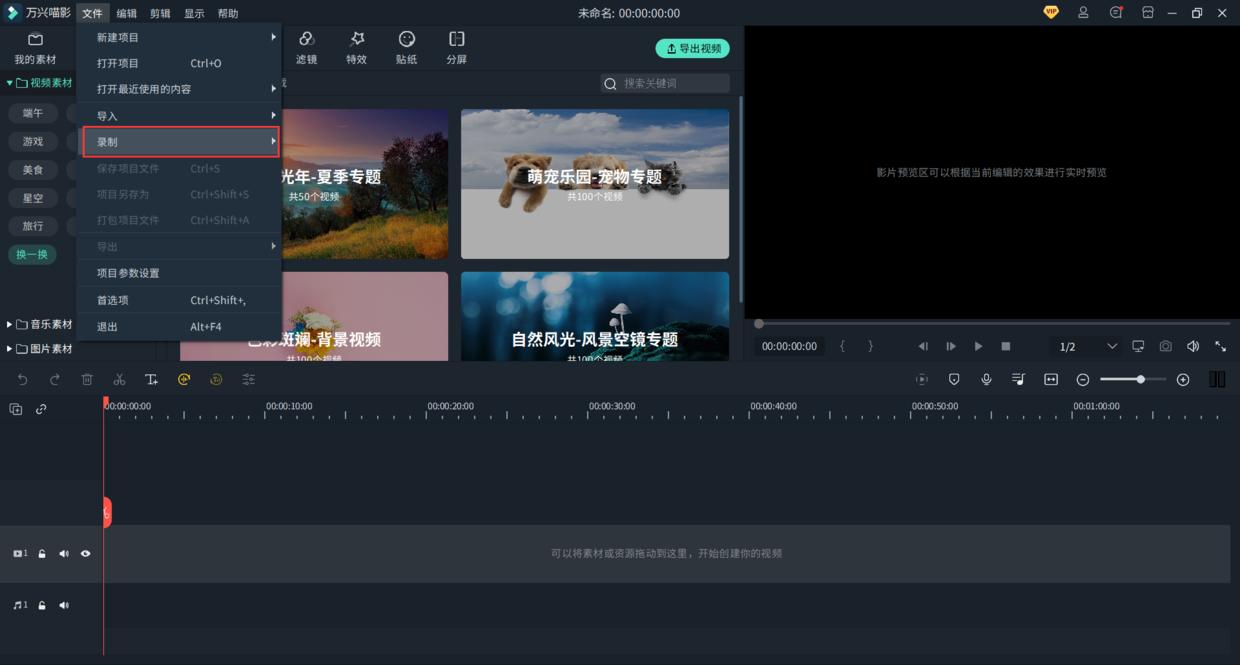The image size is (1240, 665).
Task: Toggle visibility eye on video track 1
Action: click(x=85, y=553)
